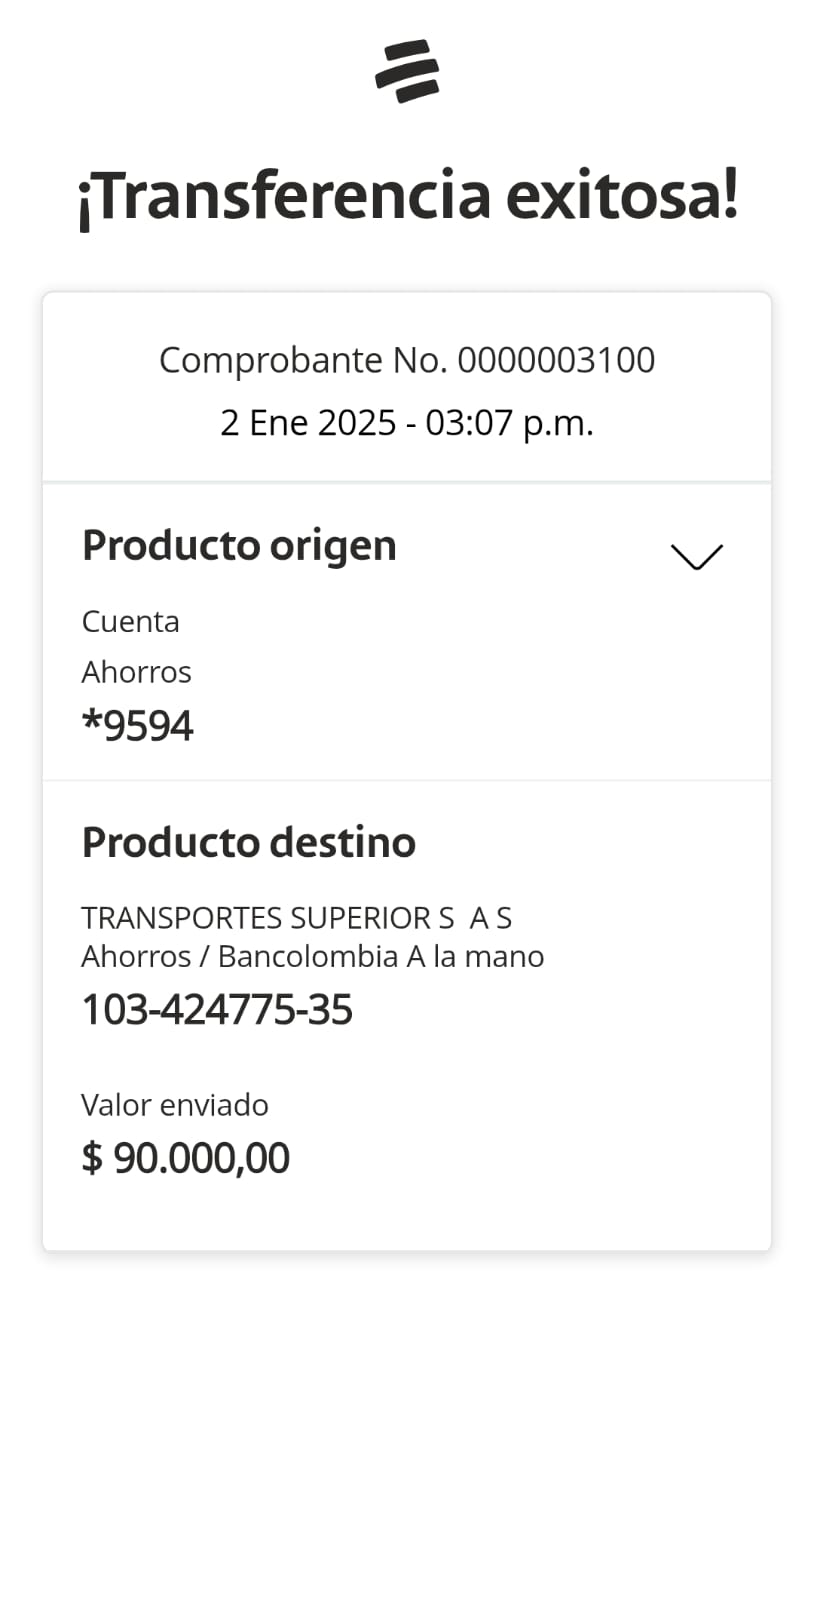Click the Cuenta label under origen
The width and height of the screenshot is (814, 1600).
[x=130, y=621]
